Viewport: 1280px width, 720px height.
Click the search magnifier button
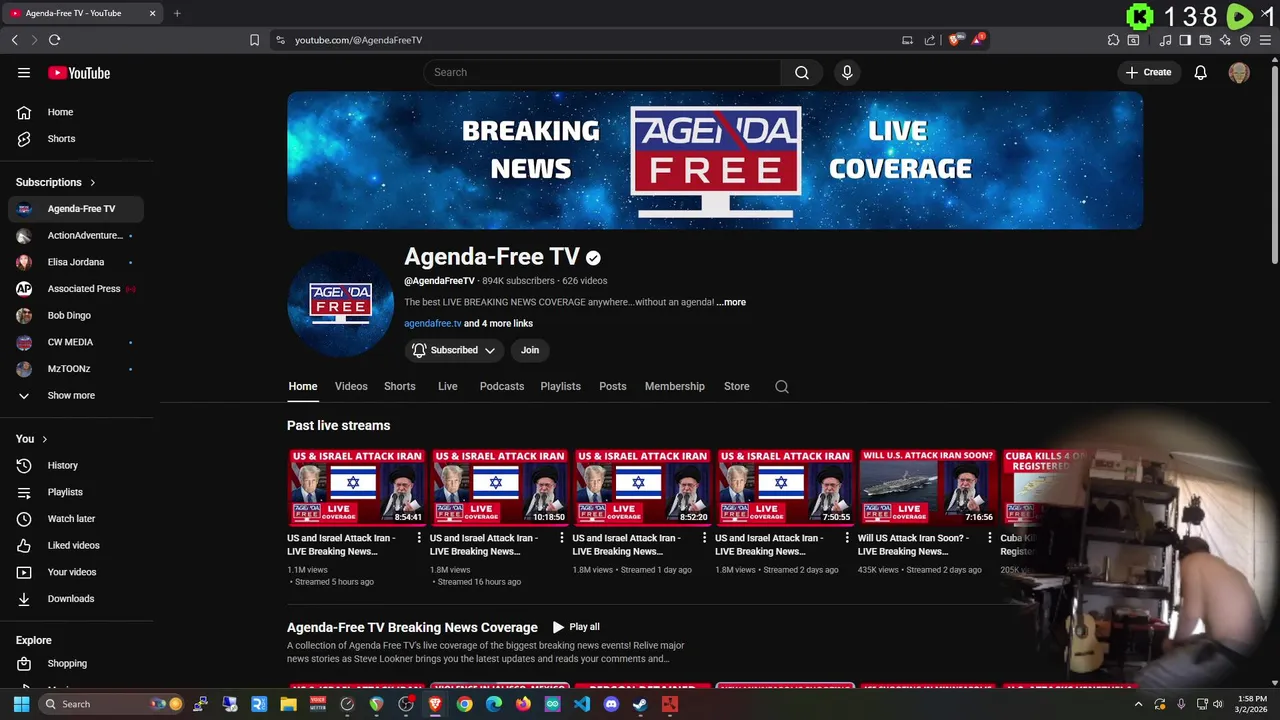pos(802,72)
